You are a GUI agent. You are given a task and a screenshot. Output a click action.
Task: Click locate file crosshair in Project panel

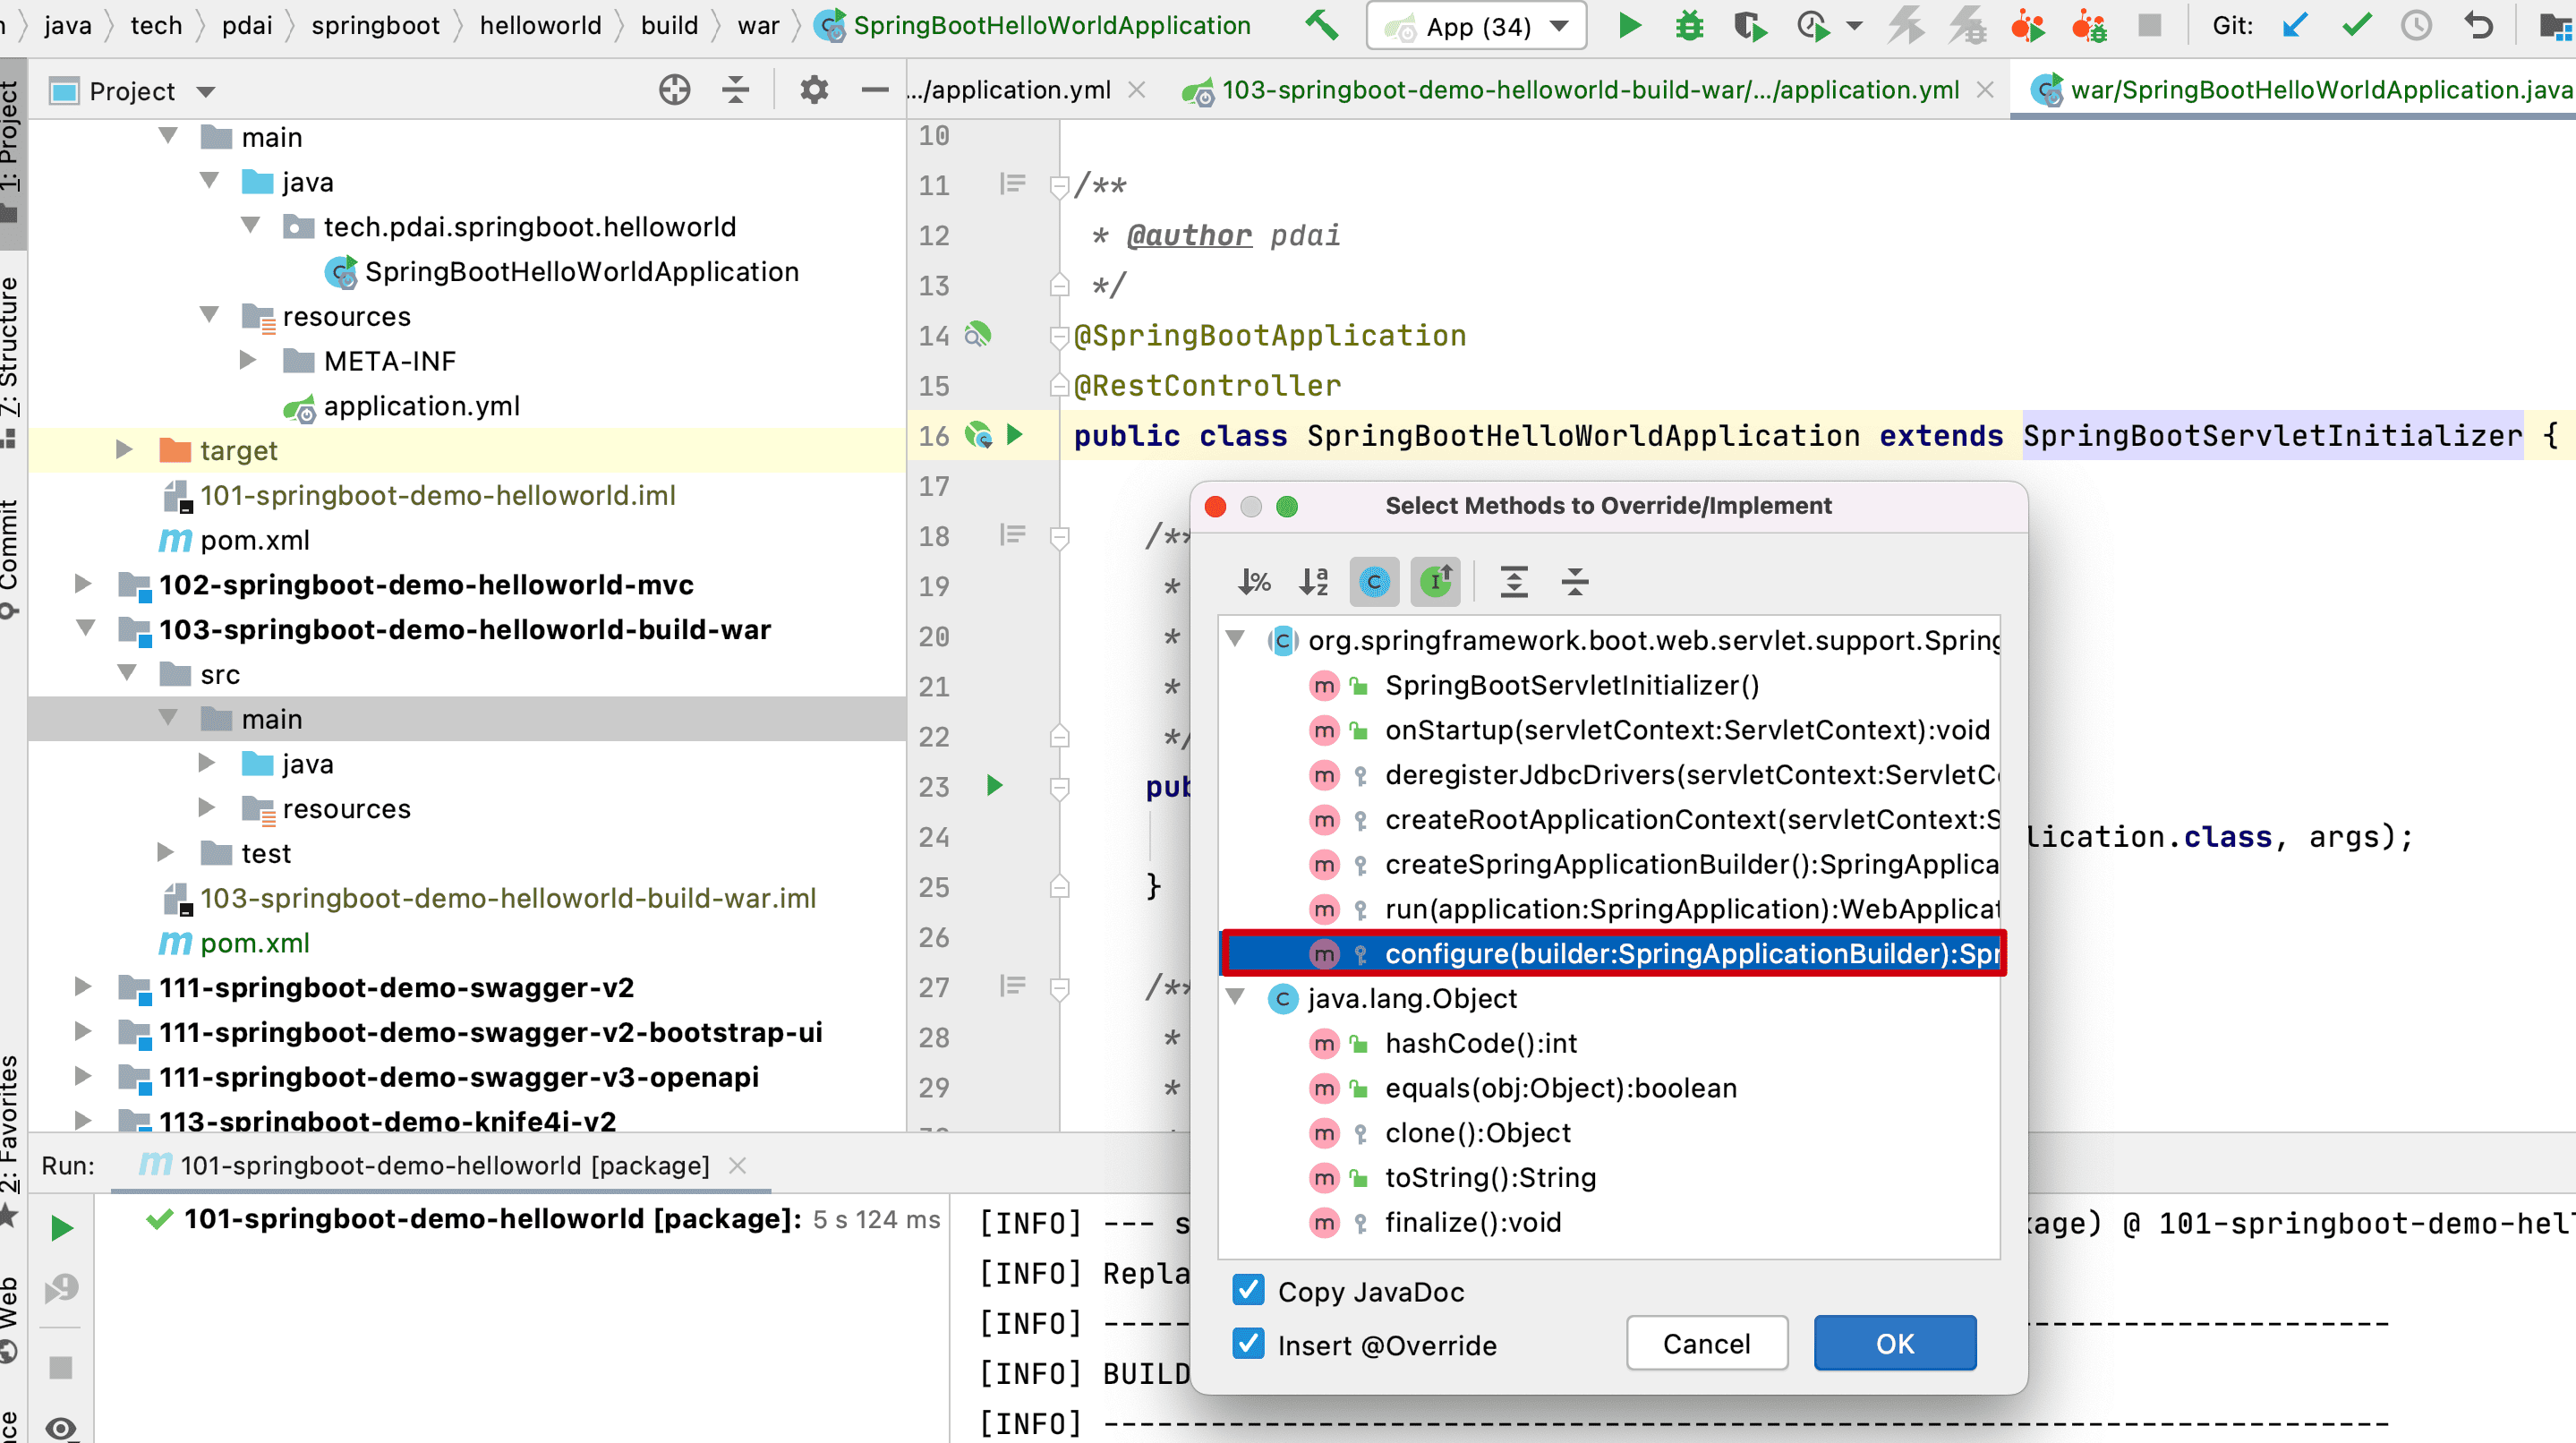pyautogui.click(x=674, y=90)
